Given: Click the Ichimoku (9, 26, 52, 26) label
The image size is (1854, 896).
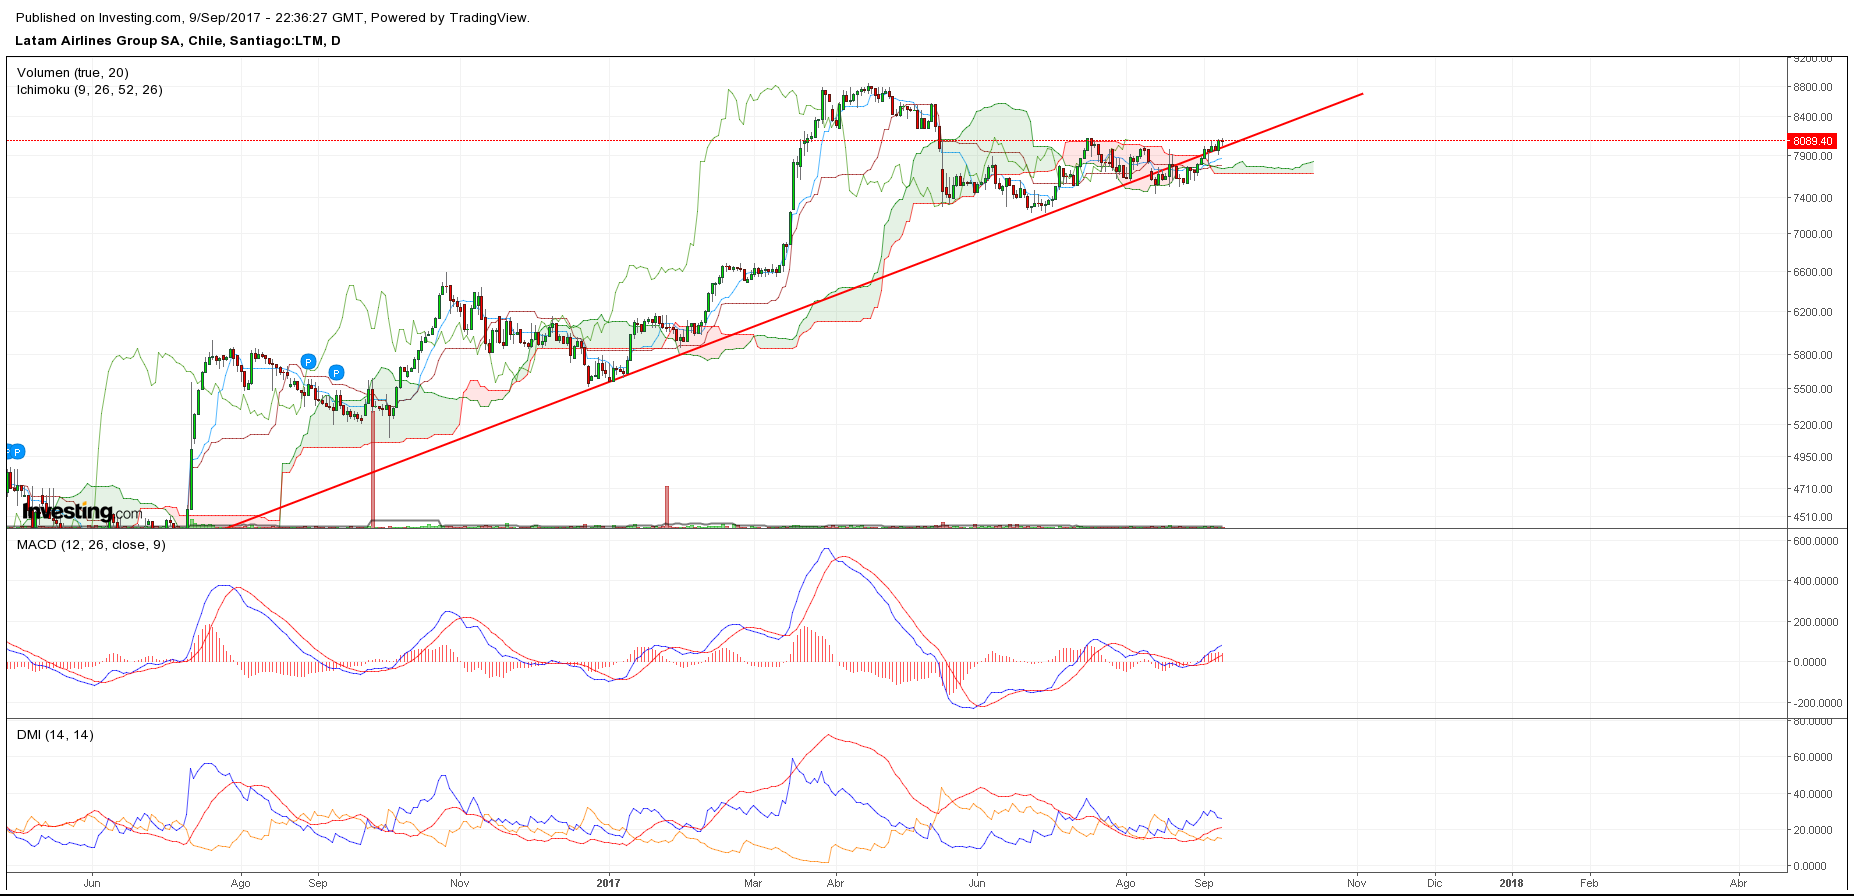Looking at the screenshot, I should 90,90.
